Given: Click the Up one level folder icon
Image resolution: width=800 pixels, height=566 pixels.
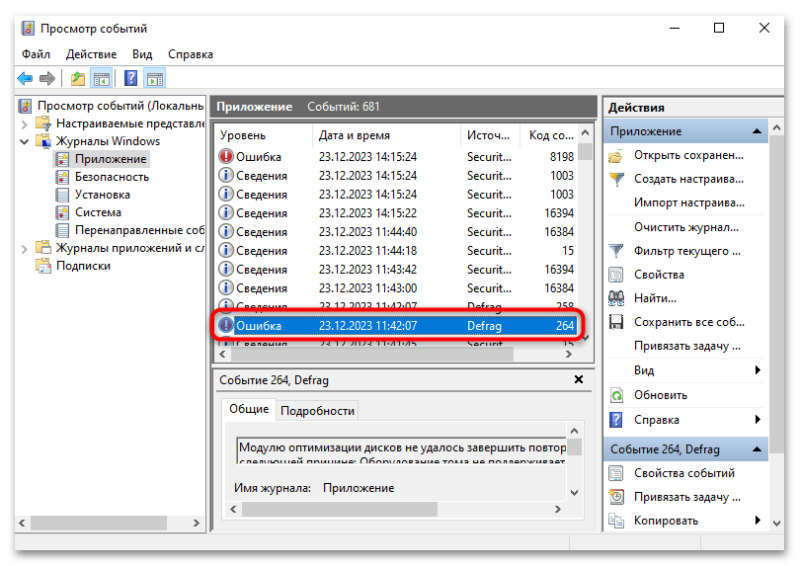Looking at the screenshot, I should pyautogui.click(x=78, y=79).
